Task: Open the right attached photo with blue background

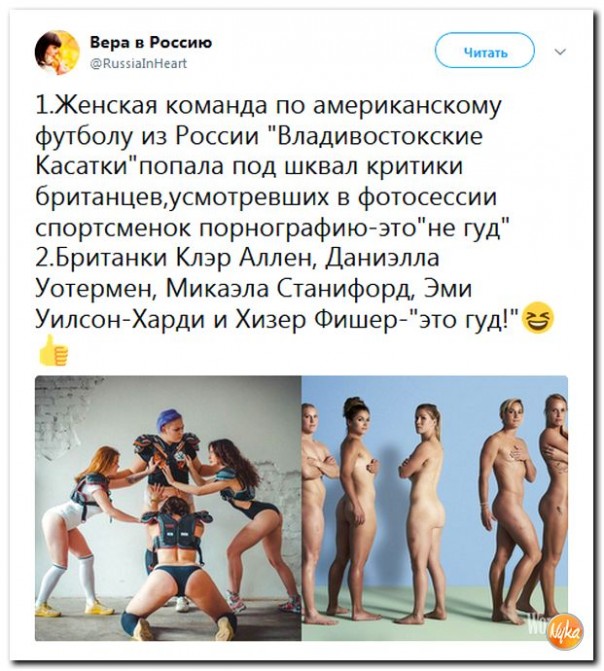Action: point(435,508)
